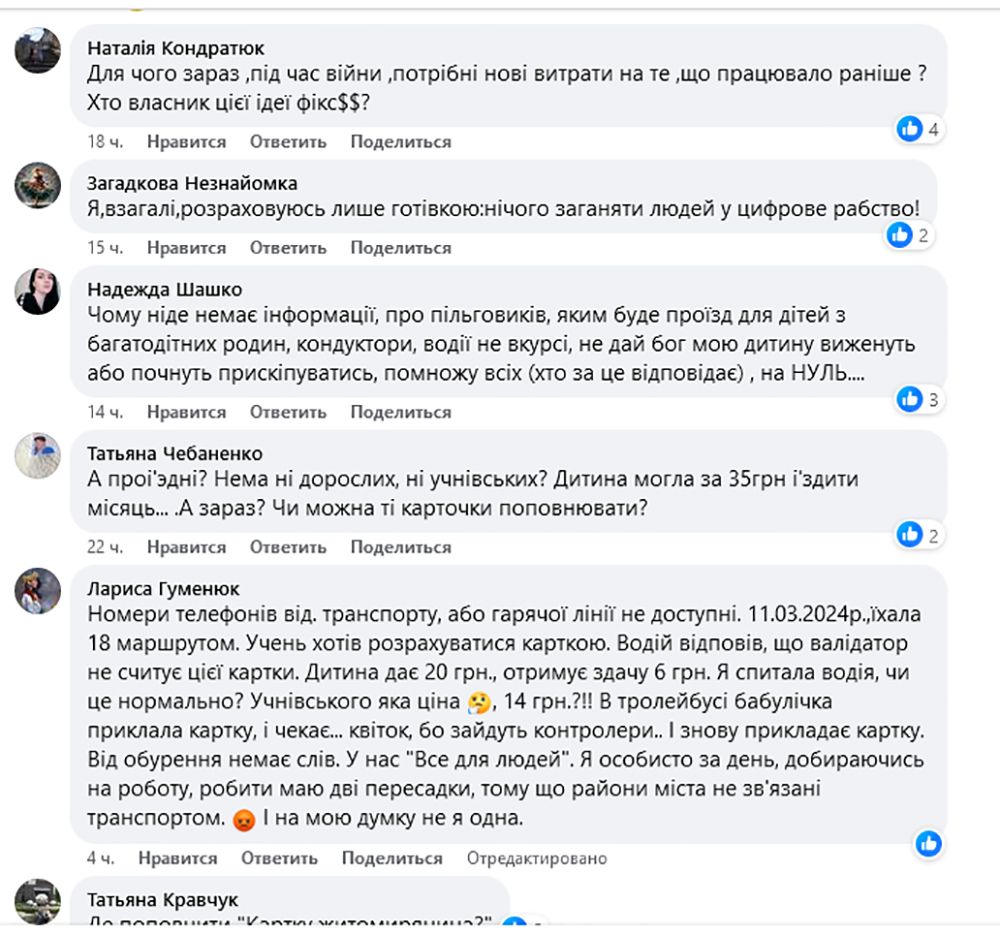Viewport: 1000px width, 934px height.
Task: Click 'Нравится' under Наталія Кондратюк's comment
Action: coord(186,142)
